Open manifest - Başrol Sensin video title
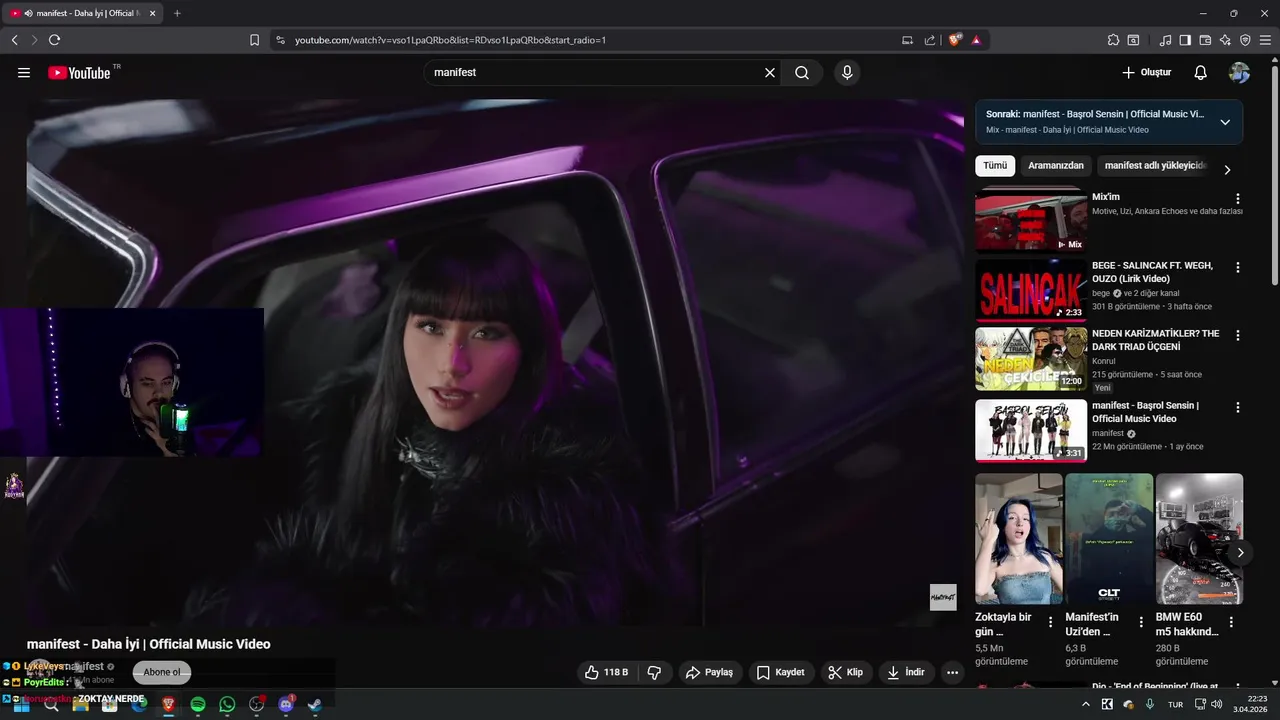 (1145, 412)
